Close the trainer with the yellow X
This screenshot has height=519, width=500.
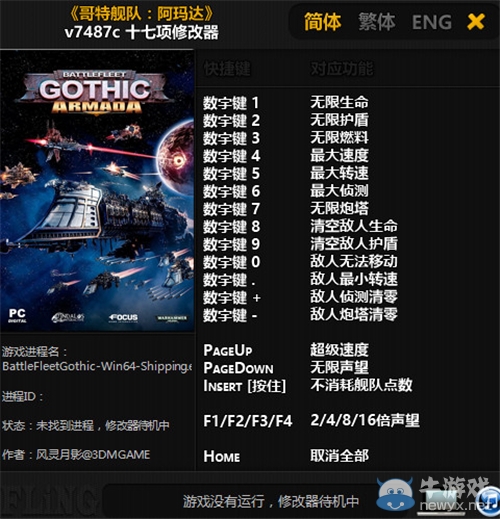pos(476,22)
